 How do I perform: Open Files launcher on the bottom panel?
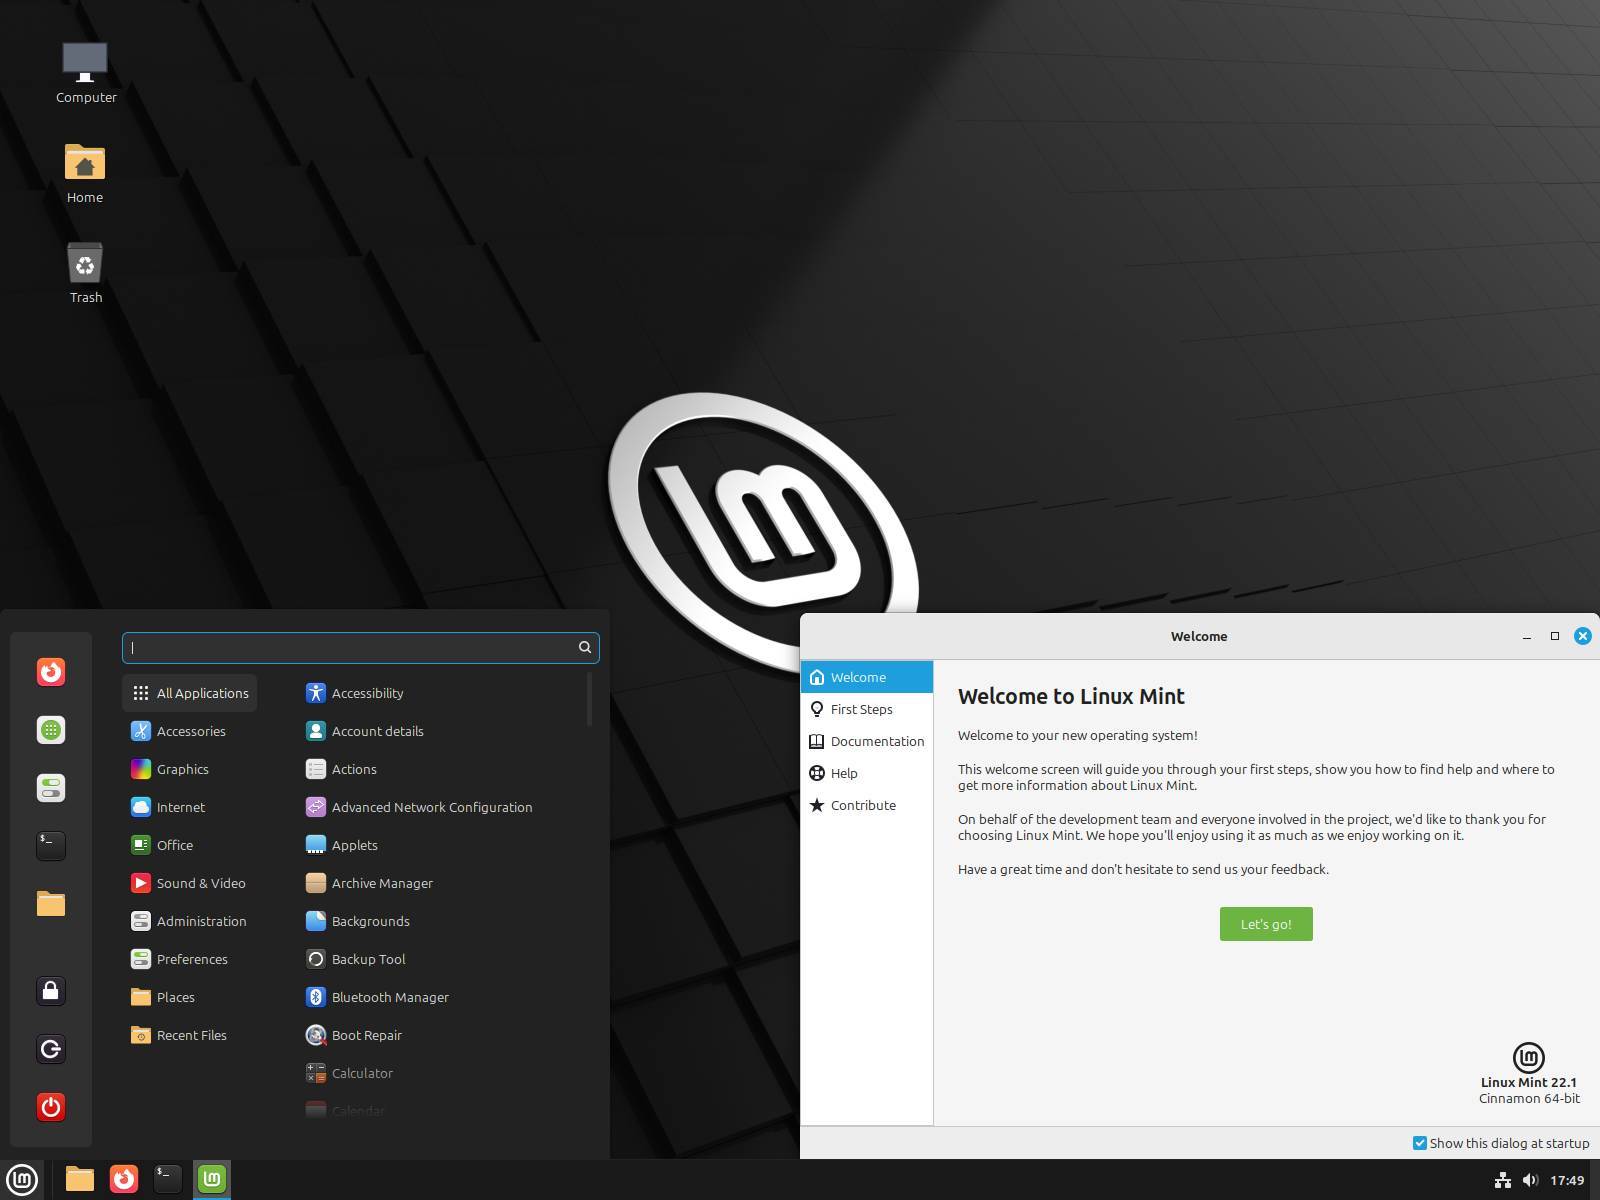(80, 1180)
